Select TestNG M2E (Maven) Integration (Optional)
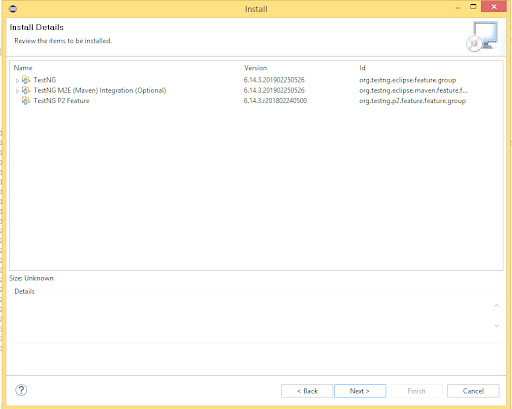 [x=100, y=90]
